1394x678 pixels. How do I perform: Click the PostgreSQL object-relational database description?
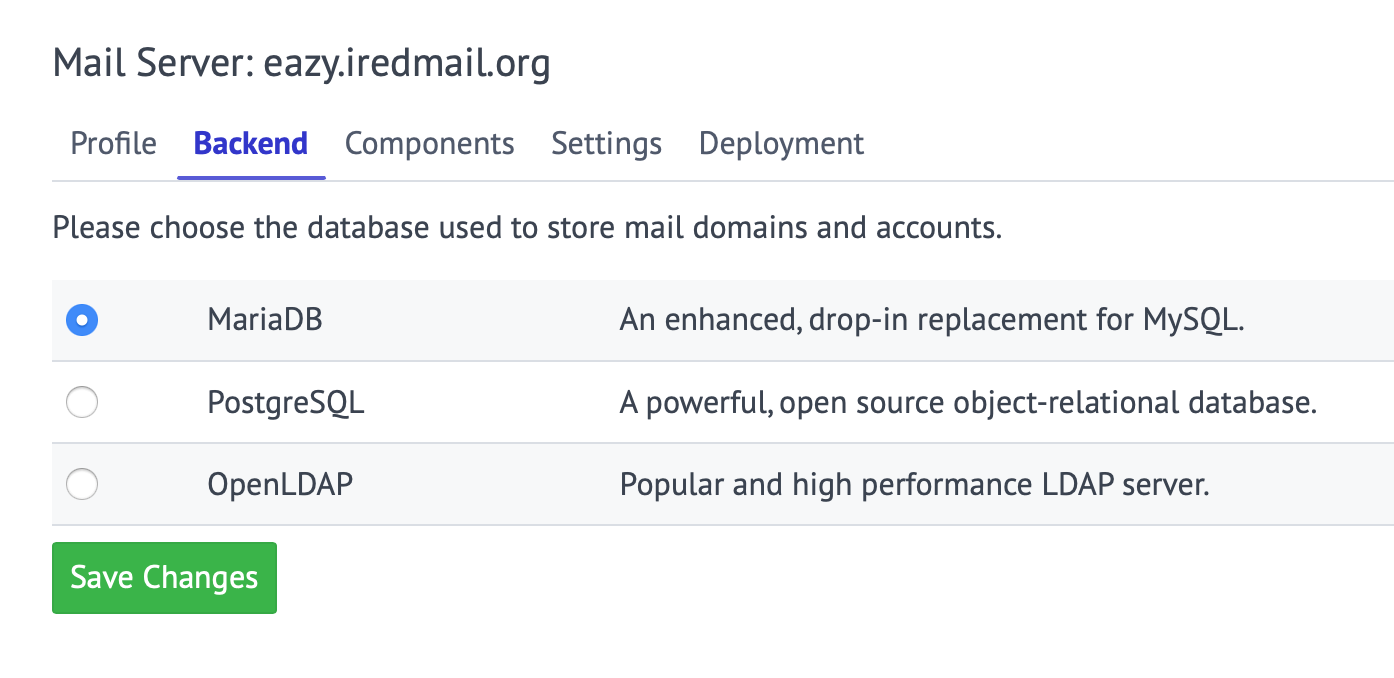click(x=968, y=403)
